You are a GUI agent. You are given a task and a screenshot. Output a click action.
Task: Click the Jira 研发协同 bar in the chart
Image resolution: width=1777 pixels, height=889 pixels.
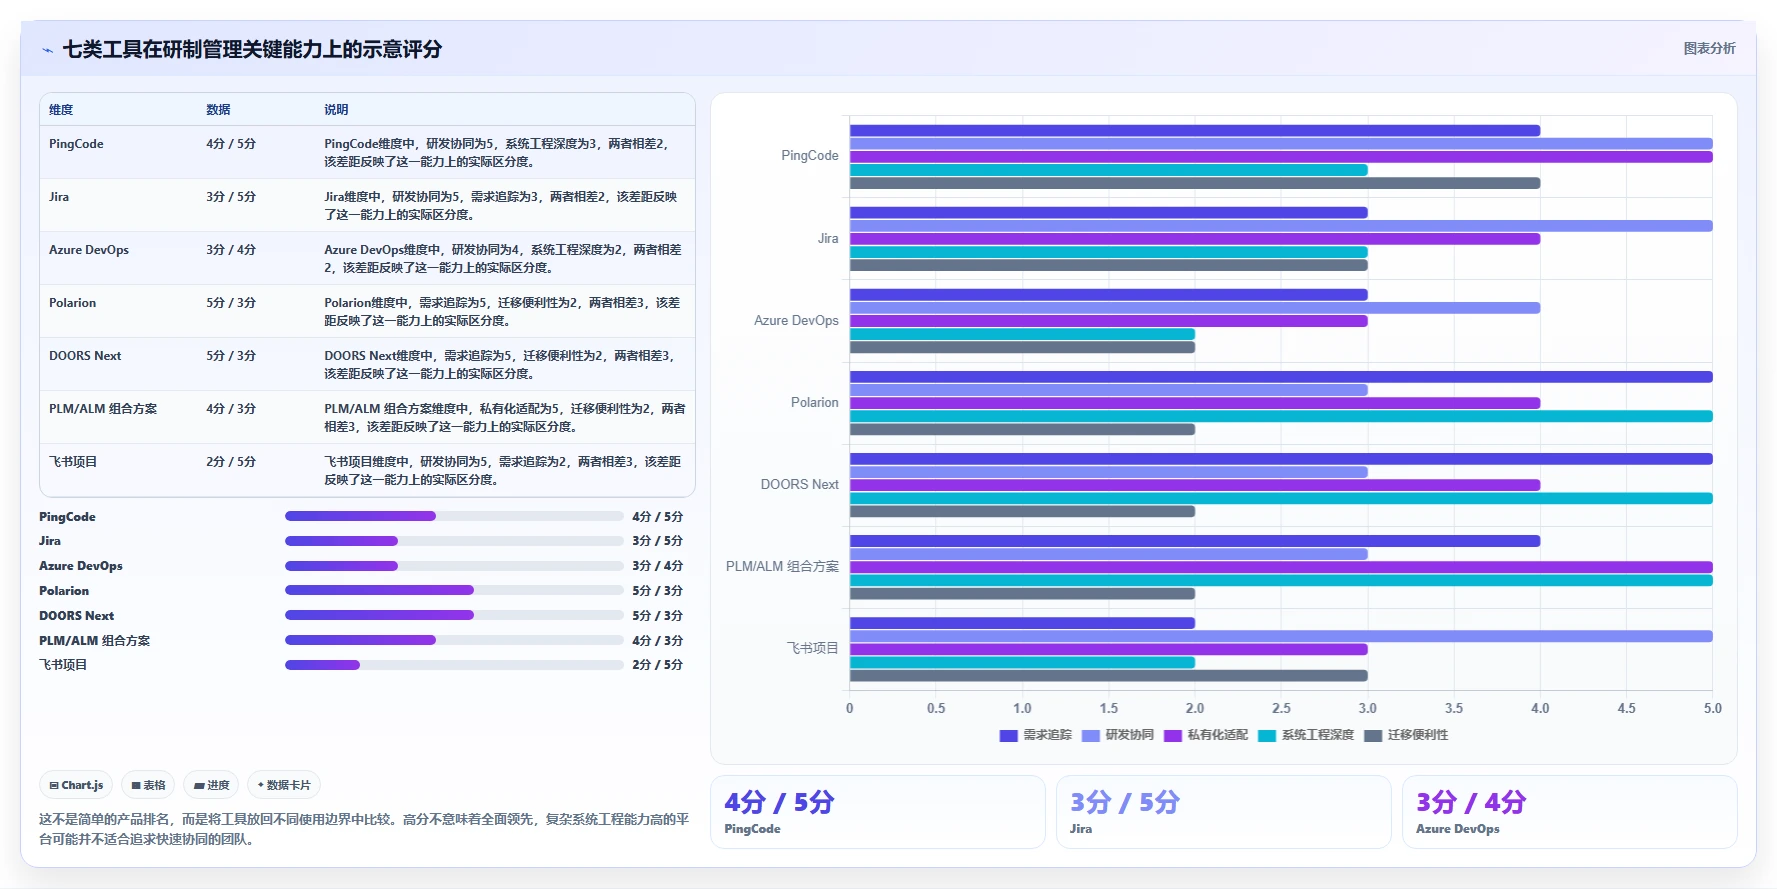[x=1281, y=226]
